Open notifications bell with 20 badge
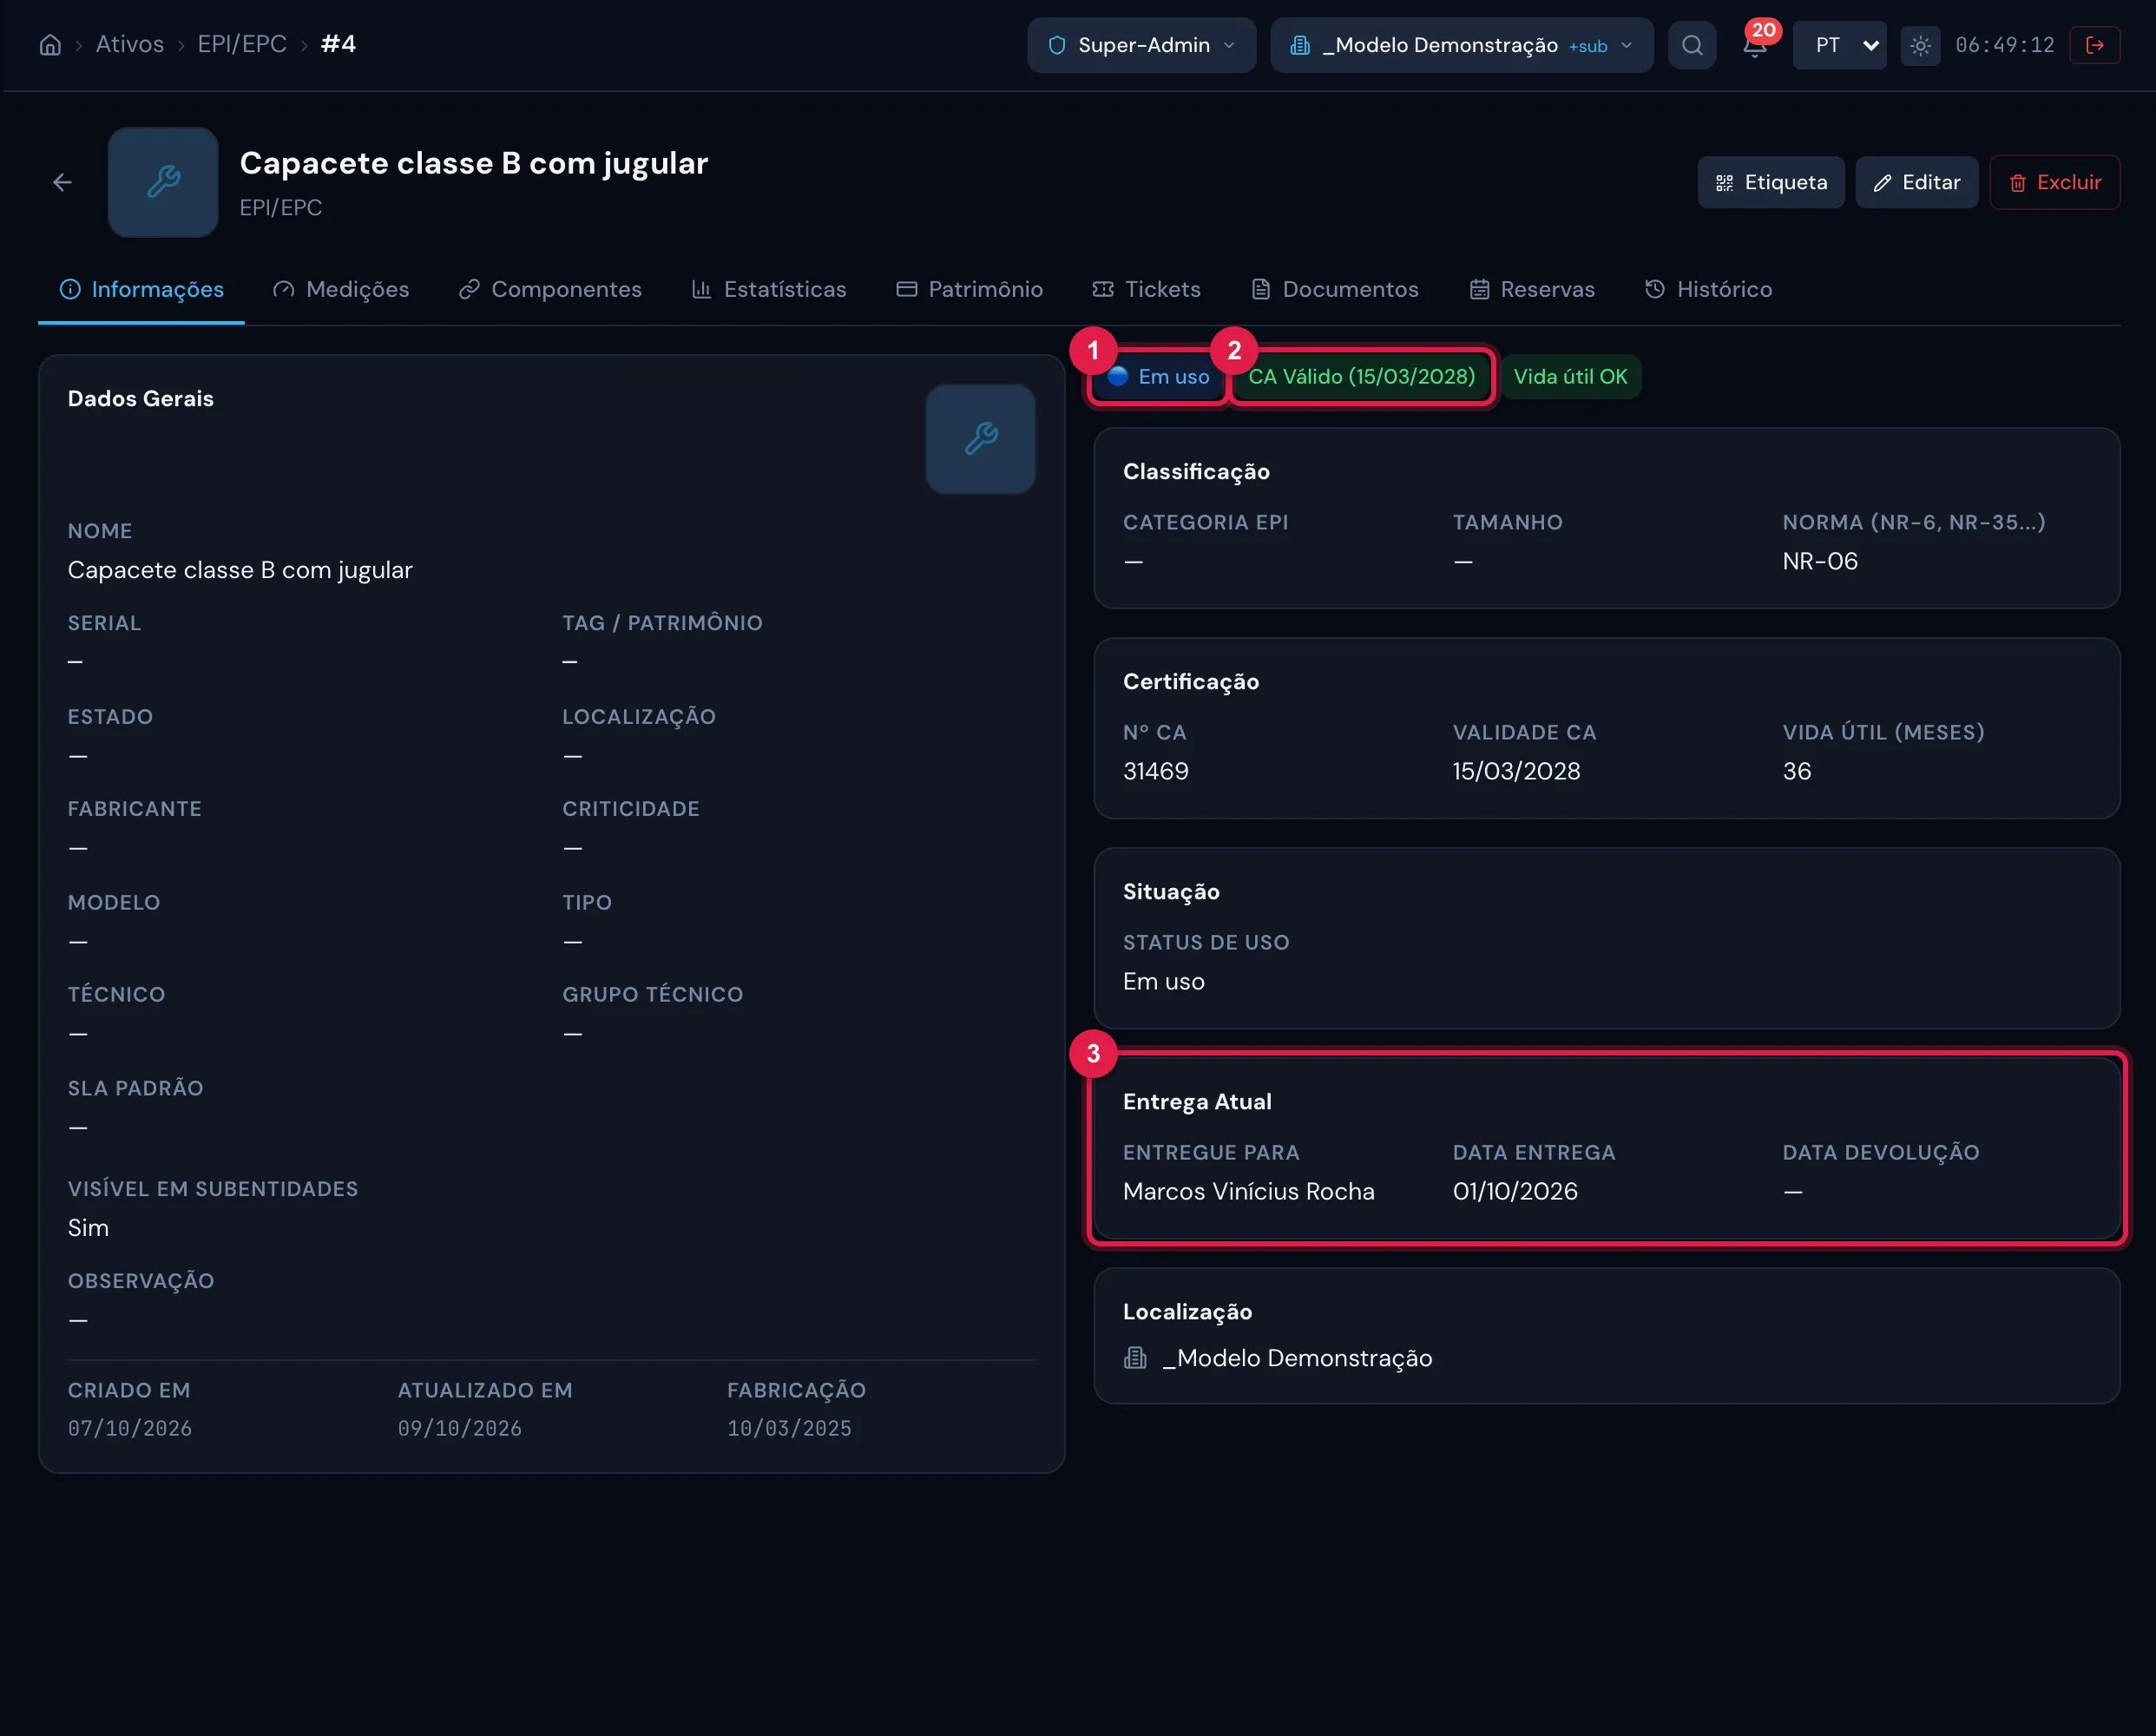Screen dimensions: 2156x1736 tap(1756, 45)
